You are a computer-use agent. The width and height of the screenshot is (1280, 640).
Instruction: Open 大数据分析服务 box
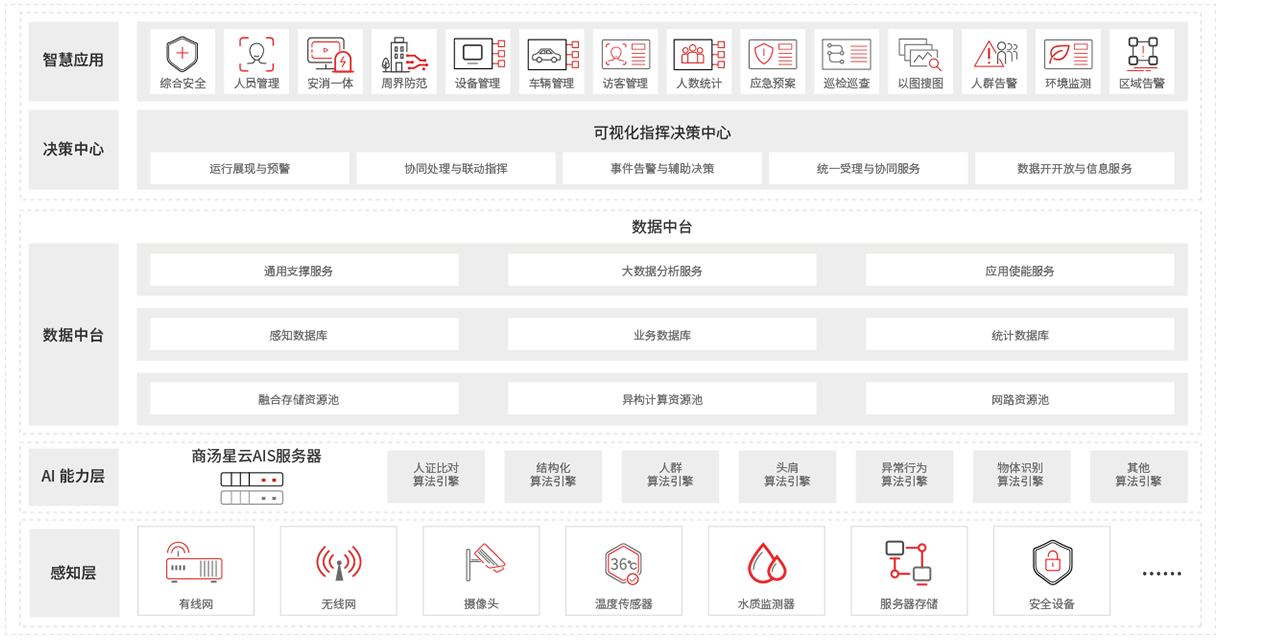[x=662, y=270]
